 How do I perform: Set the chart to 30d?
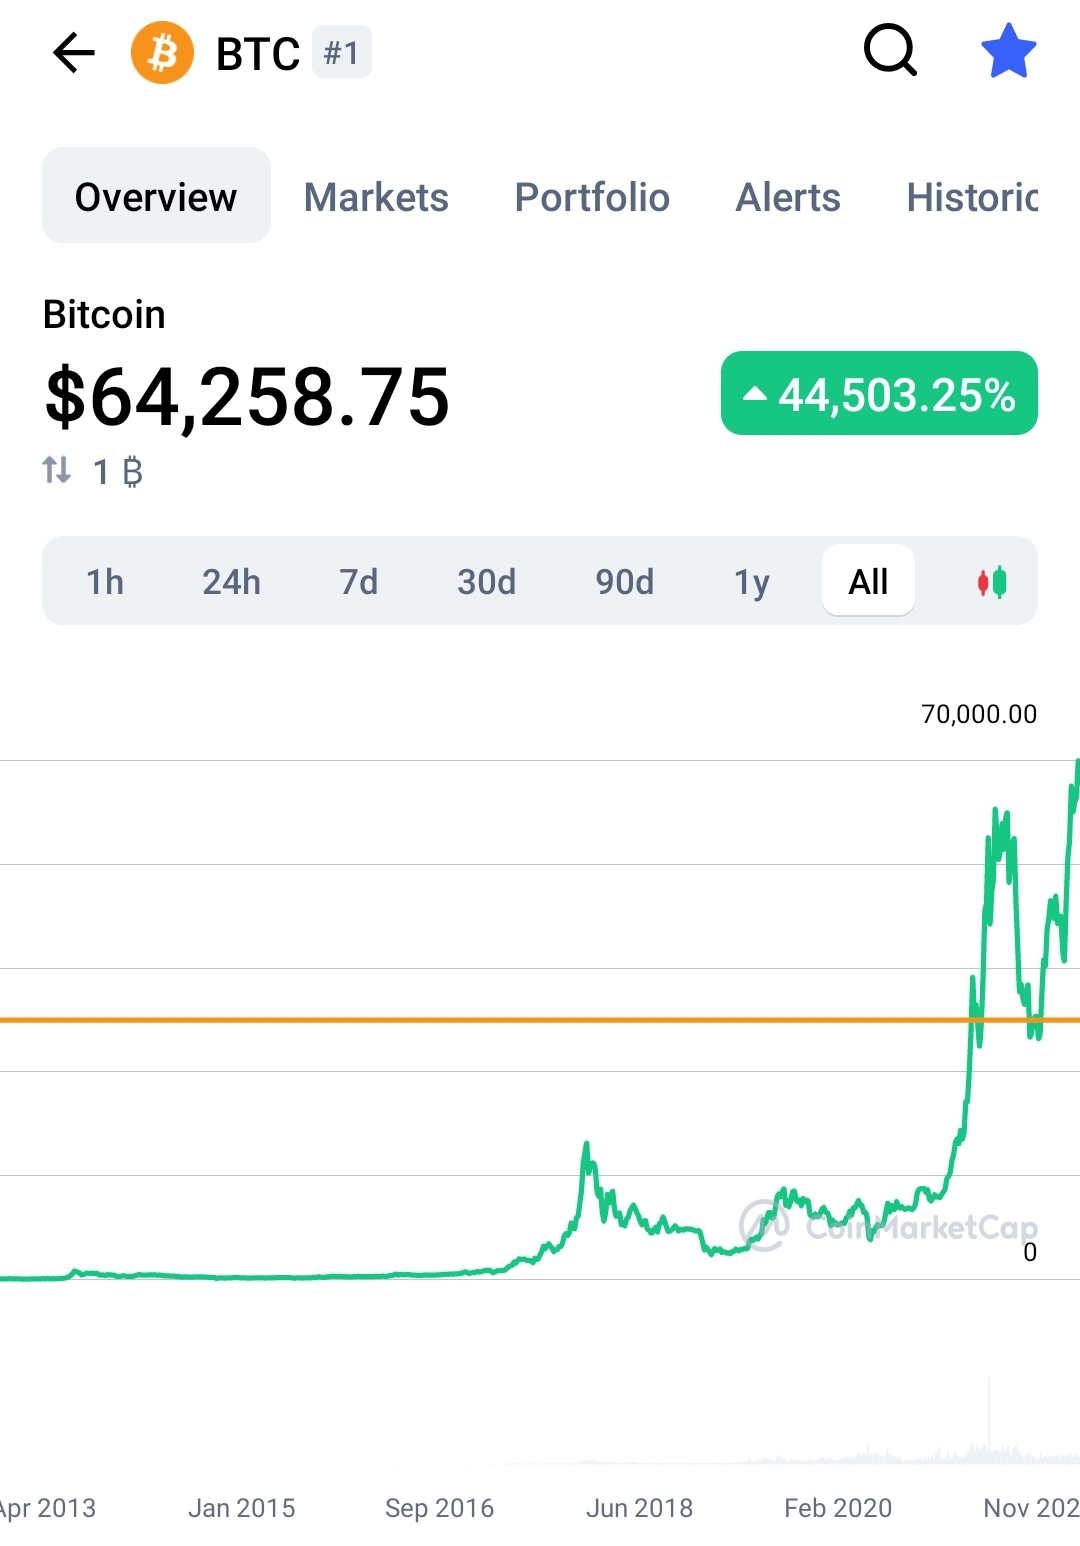(x=487, y=582)
